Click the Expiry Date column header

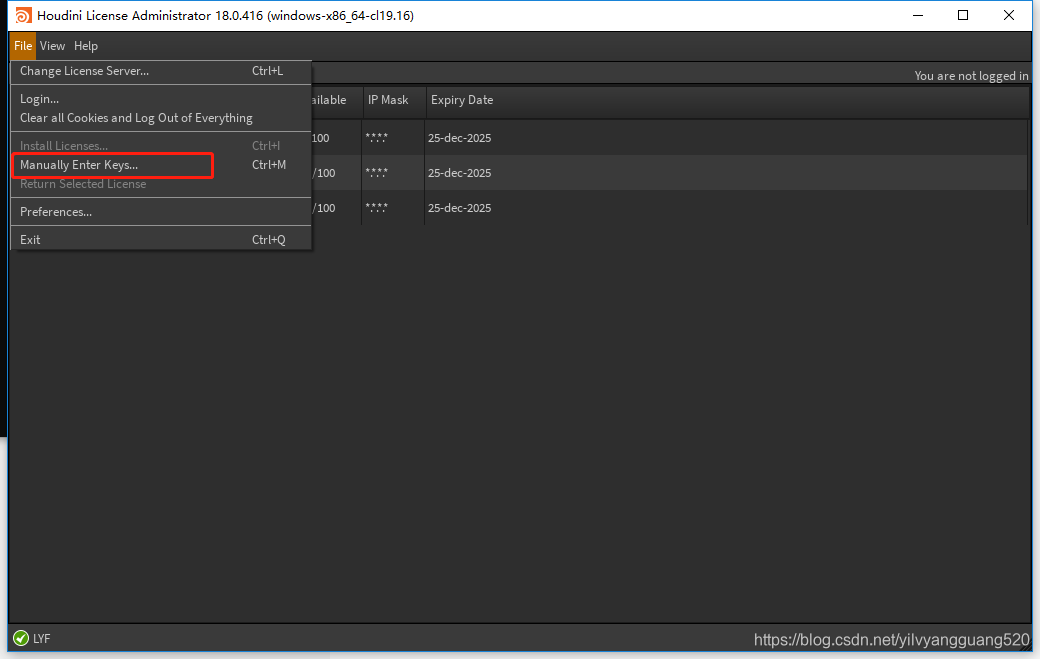coord(462,100)
